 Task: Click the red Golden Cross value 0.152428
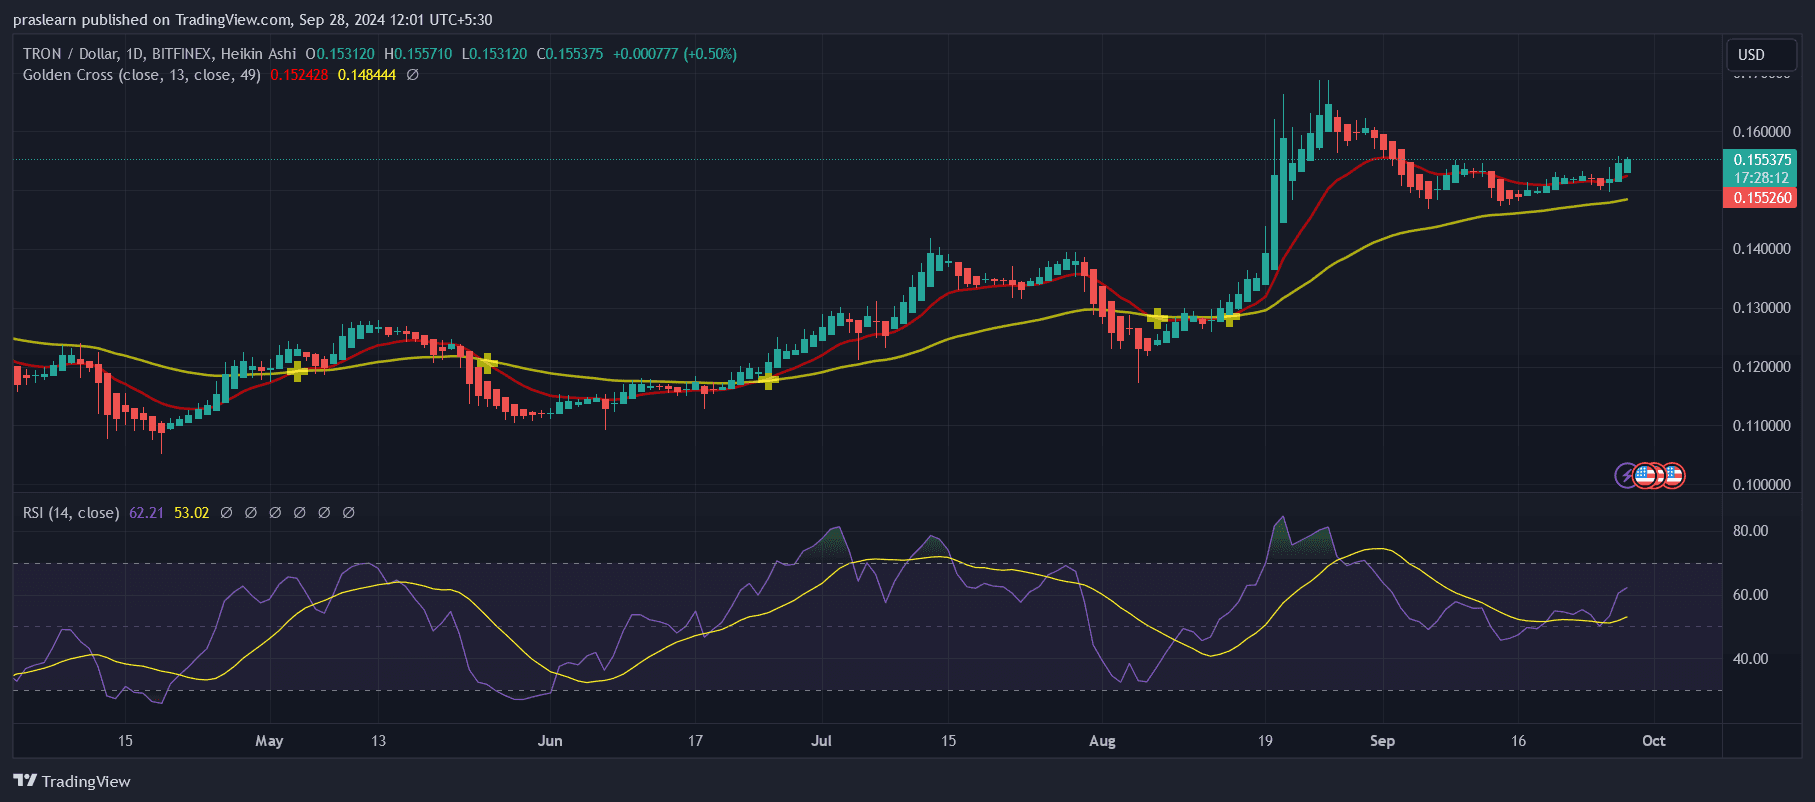point(299,75)
